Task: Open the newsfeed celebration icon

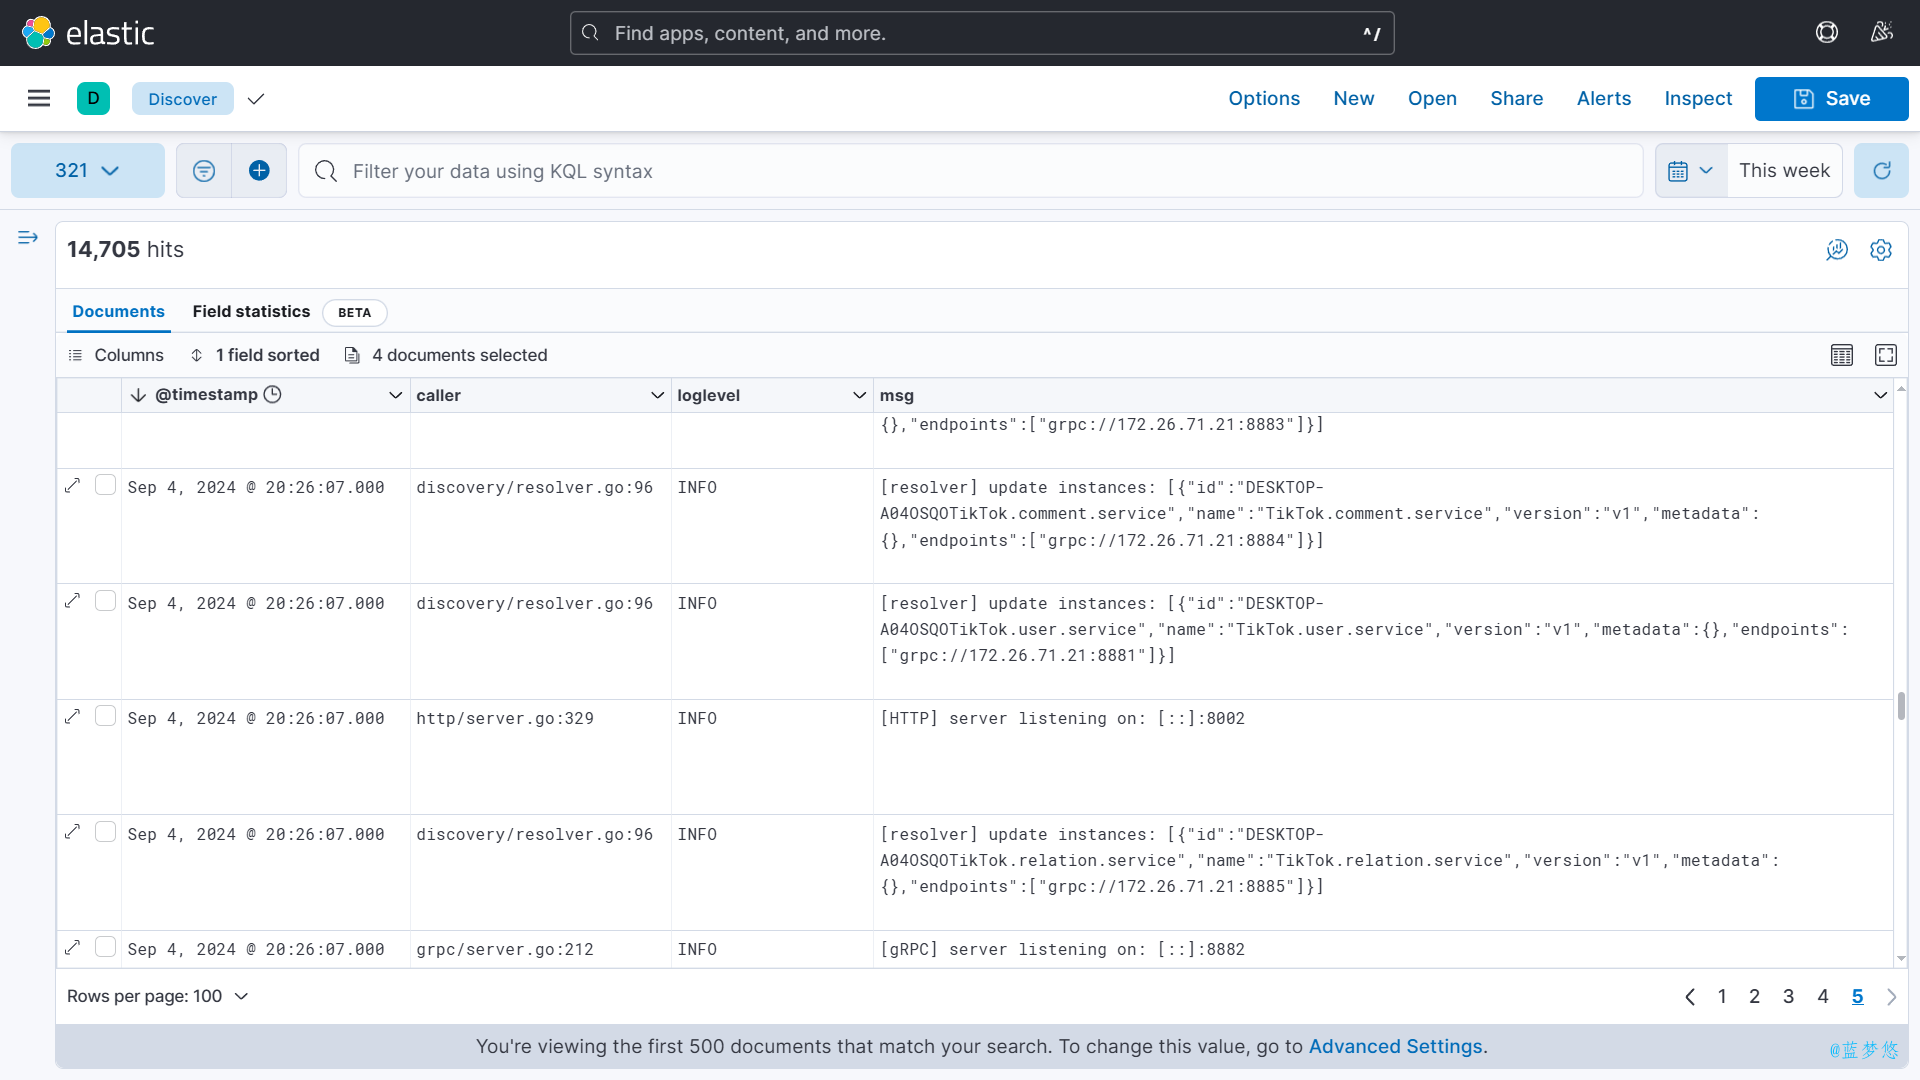Action: pyautogui.click(x=1882, y=33)
